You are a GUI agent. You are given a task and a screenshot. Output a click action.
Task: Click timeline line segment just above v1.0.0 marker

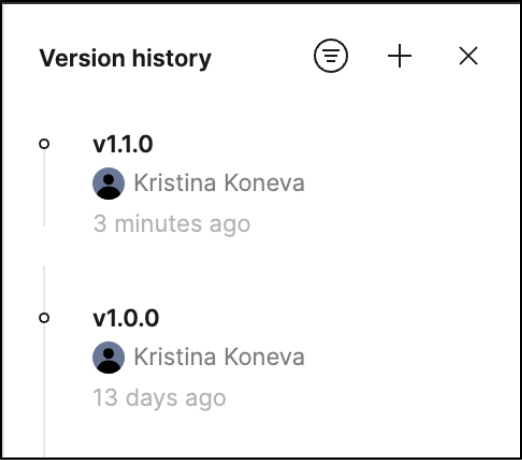[44, 289]
